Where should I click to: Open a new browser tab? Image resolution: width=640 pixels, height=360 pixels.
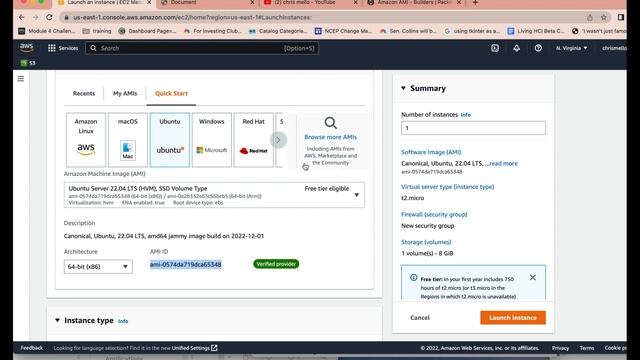click(475, 3)
